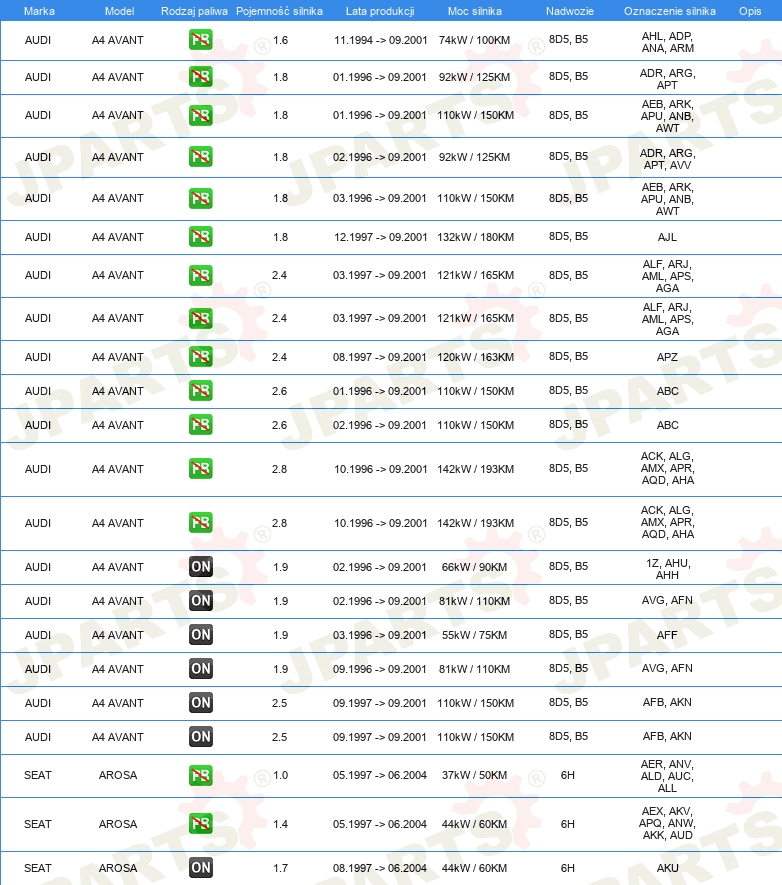Click the 1.4 engine capacity value
Image resolution: width=782 pixels, height=885 pixels.
coord(280,824)
